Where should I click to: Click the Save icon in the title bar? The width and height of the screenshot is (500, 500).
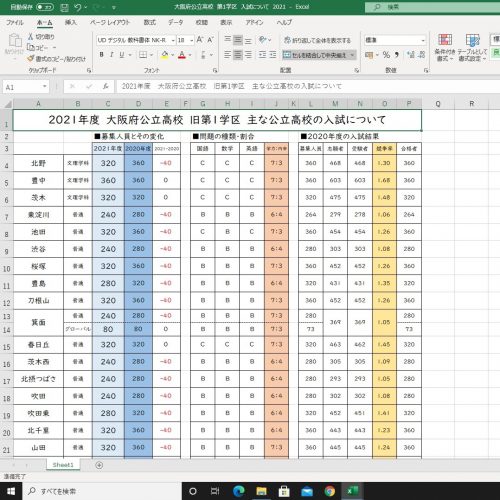tap(65, 7)
